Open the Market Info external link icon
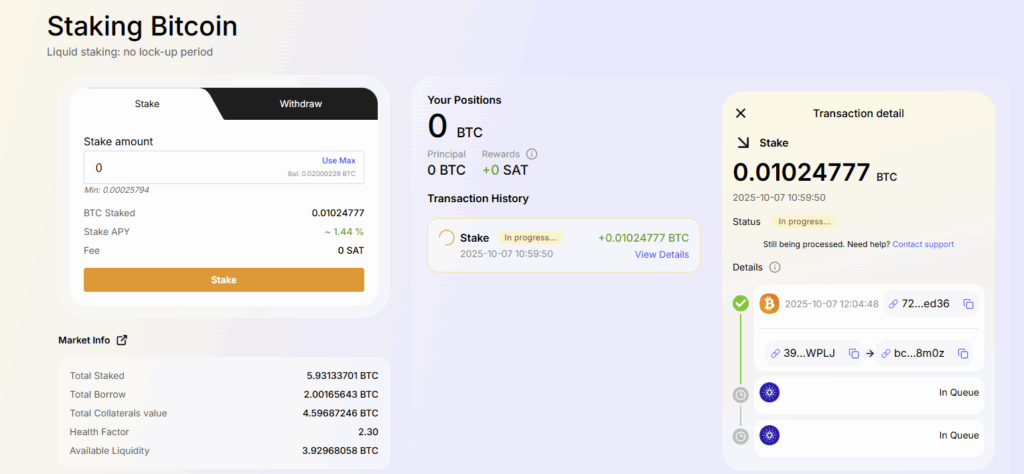The image size is (1024, 474). pos(122,340)
